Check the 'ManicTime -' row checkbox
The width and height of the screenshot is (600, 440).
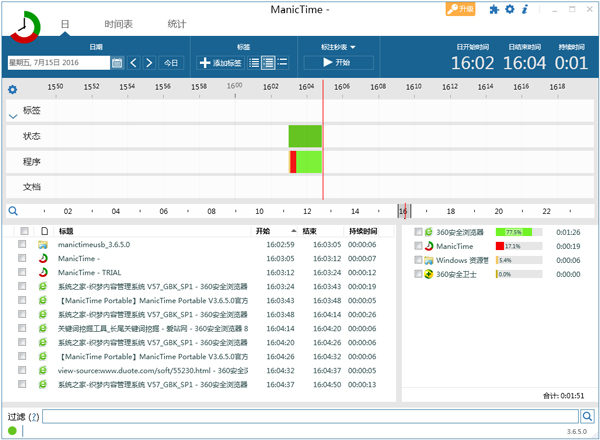(22, 258)
